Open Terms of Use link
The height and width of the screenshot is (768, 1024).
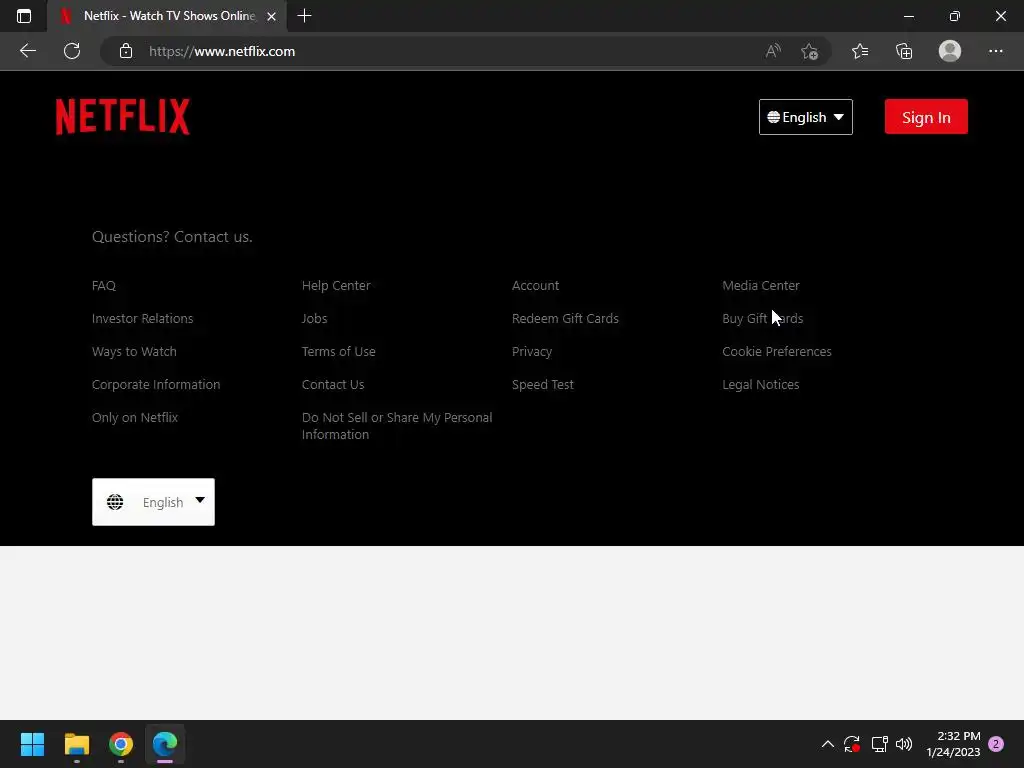click(x=338, y=351)
